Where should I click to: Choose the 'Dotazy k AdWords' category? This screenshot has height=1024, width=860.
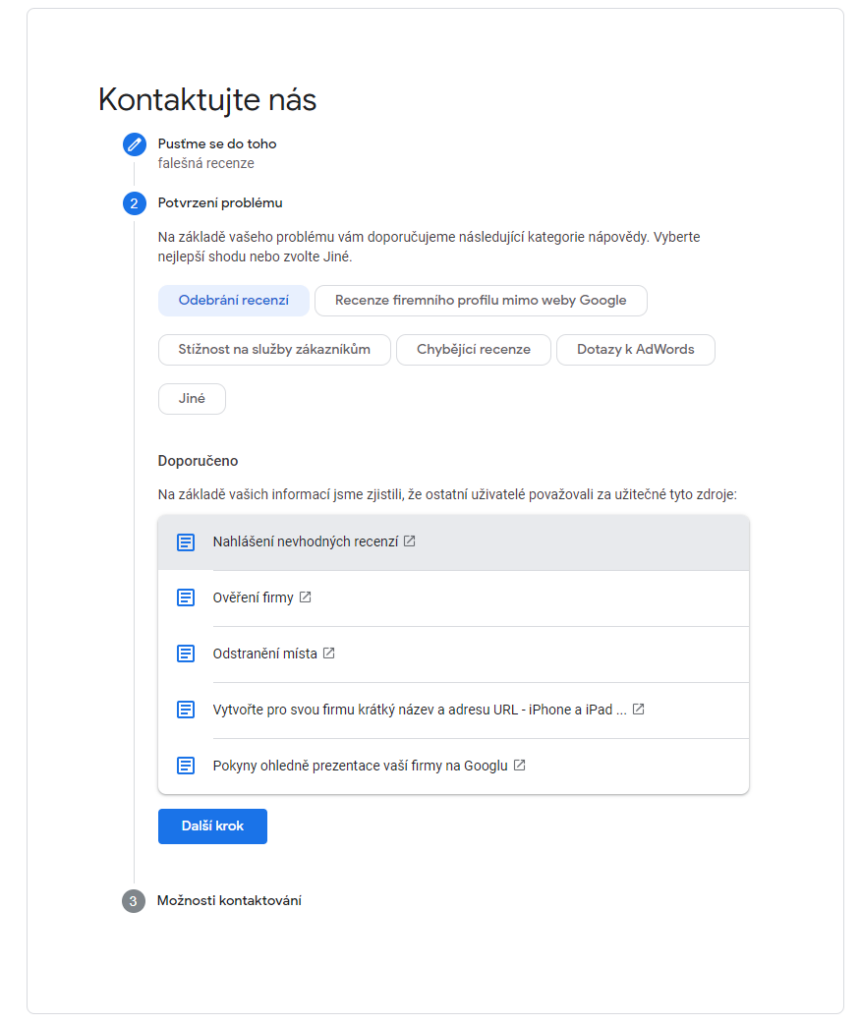coord(635,349)
